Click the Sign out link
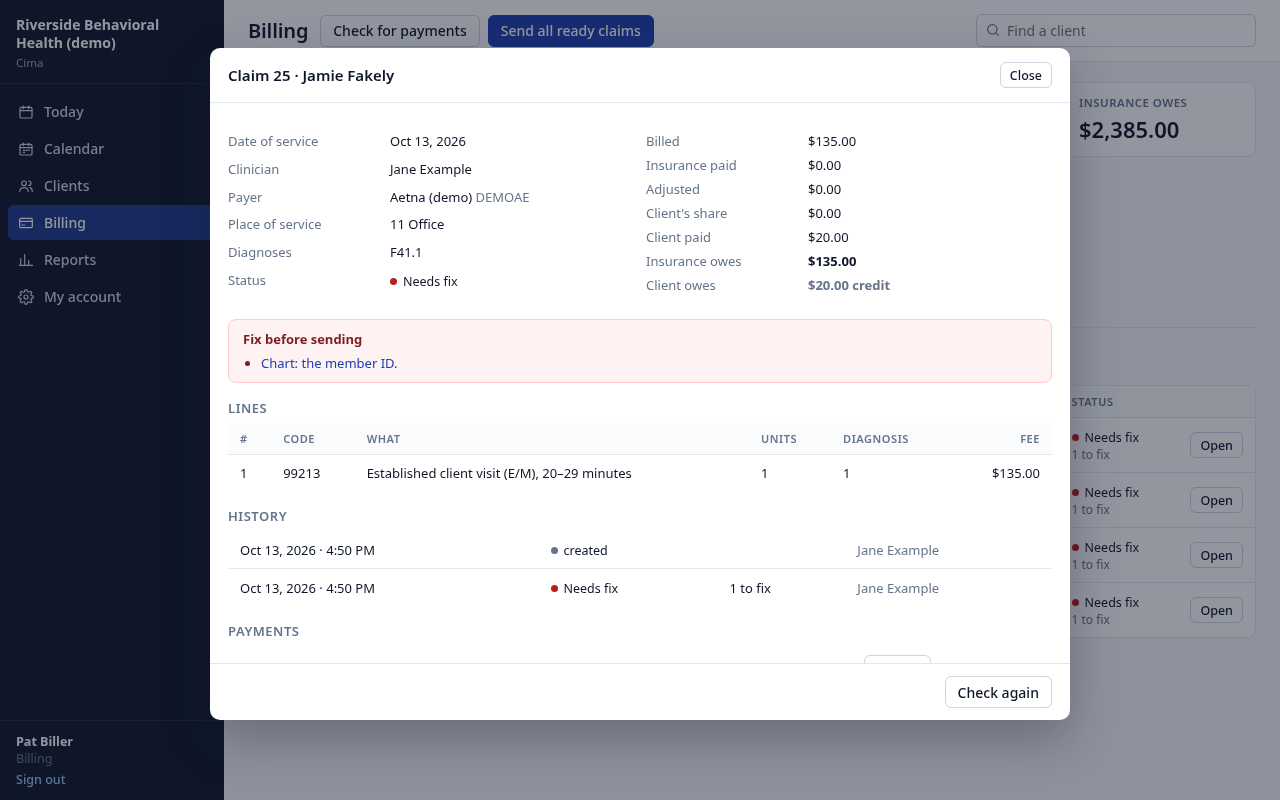This screenshot has height=800, width=1280. (x=41, y=779)
